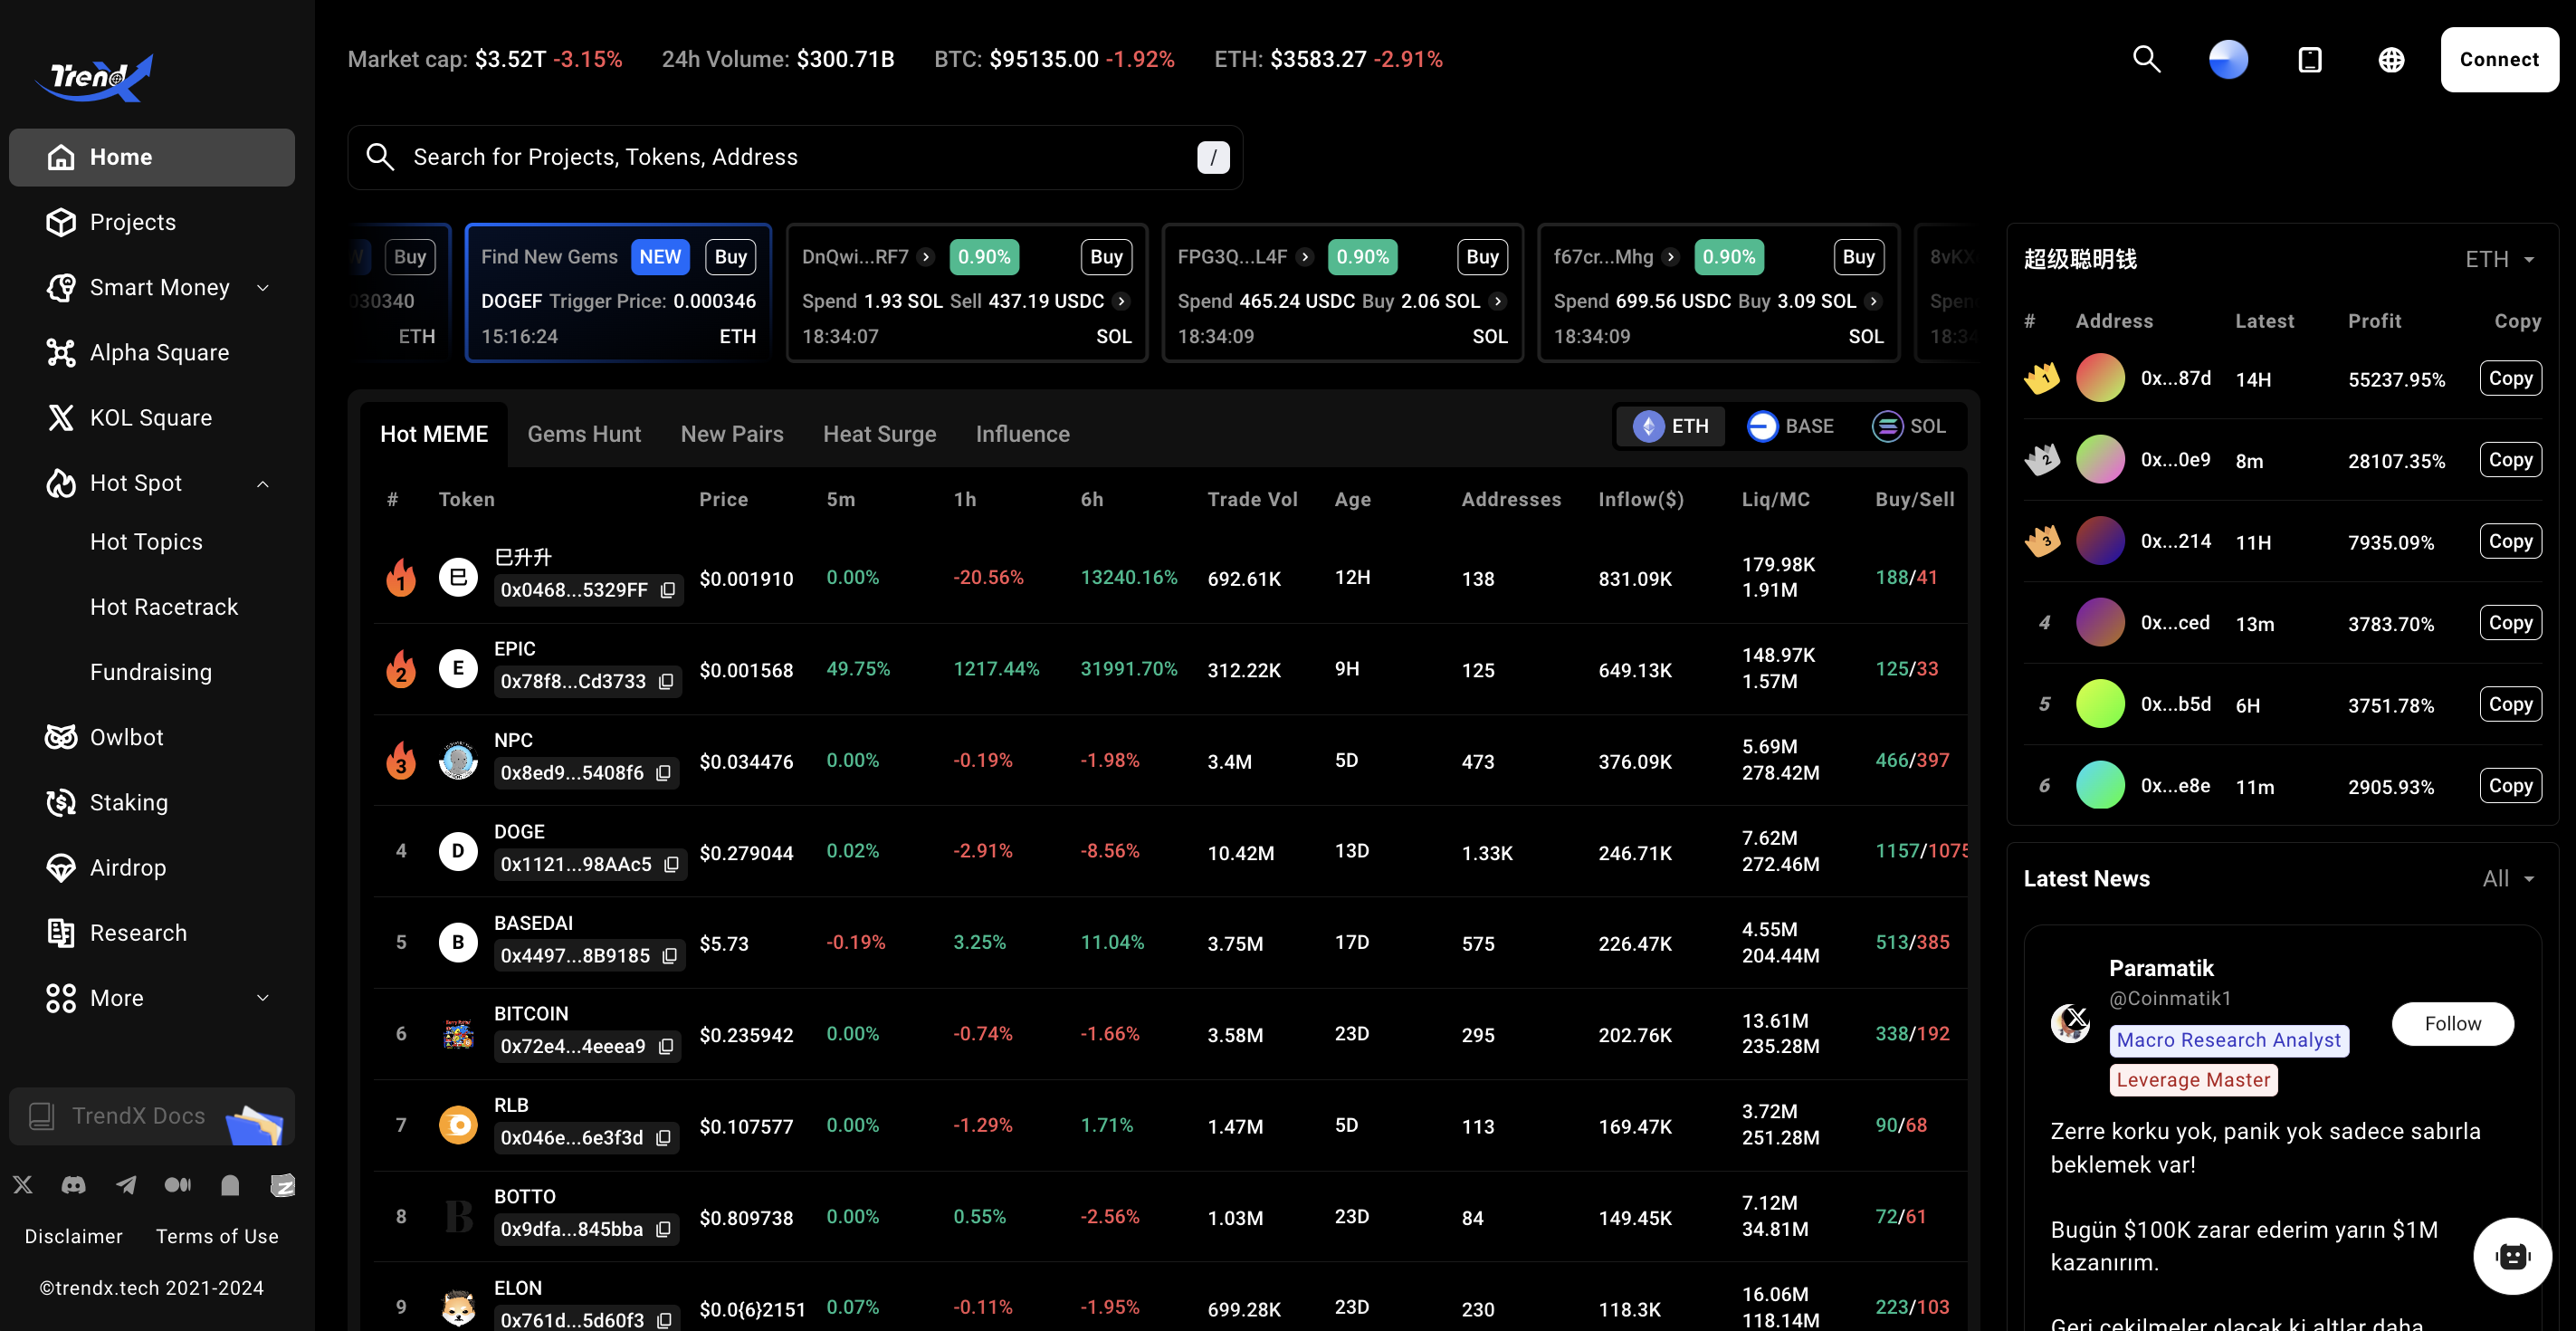This screenshot has height=1331, width=2576.
Task: Switch to Gems Hunt tab
Action: coord(584,434)
